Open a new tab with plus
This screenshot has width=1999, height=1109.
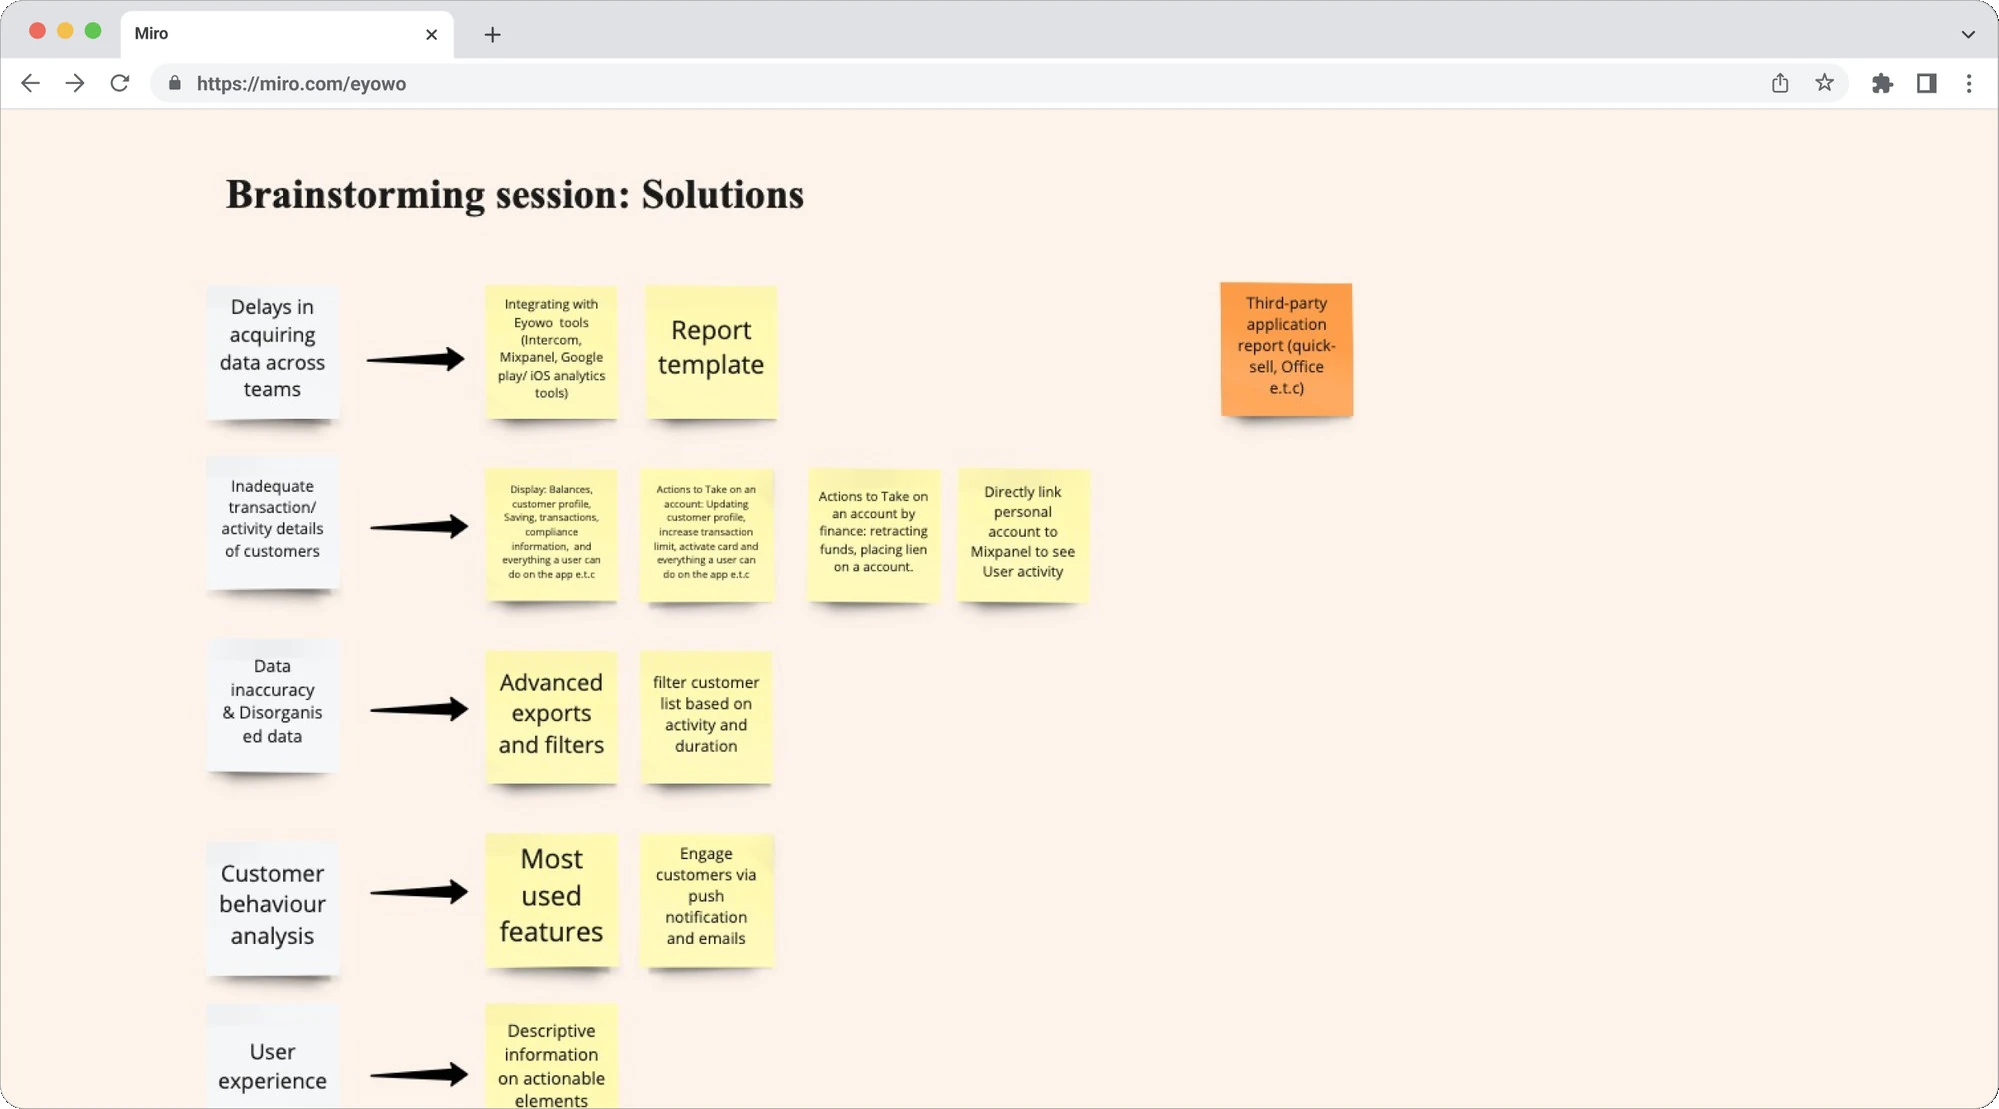pyautogui.click(x=492, y=35)
